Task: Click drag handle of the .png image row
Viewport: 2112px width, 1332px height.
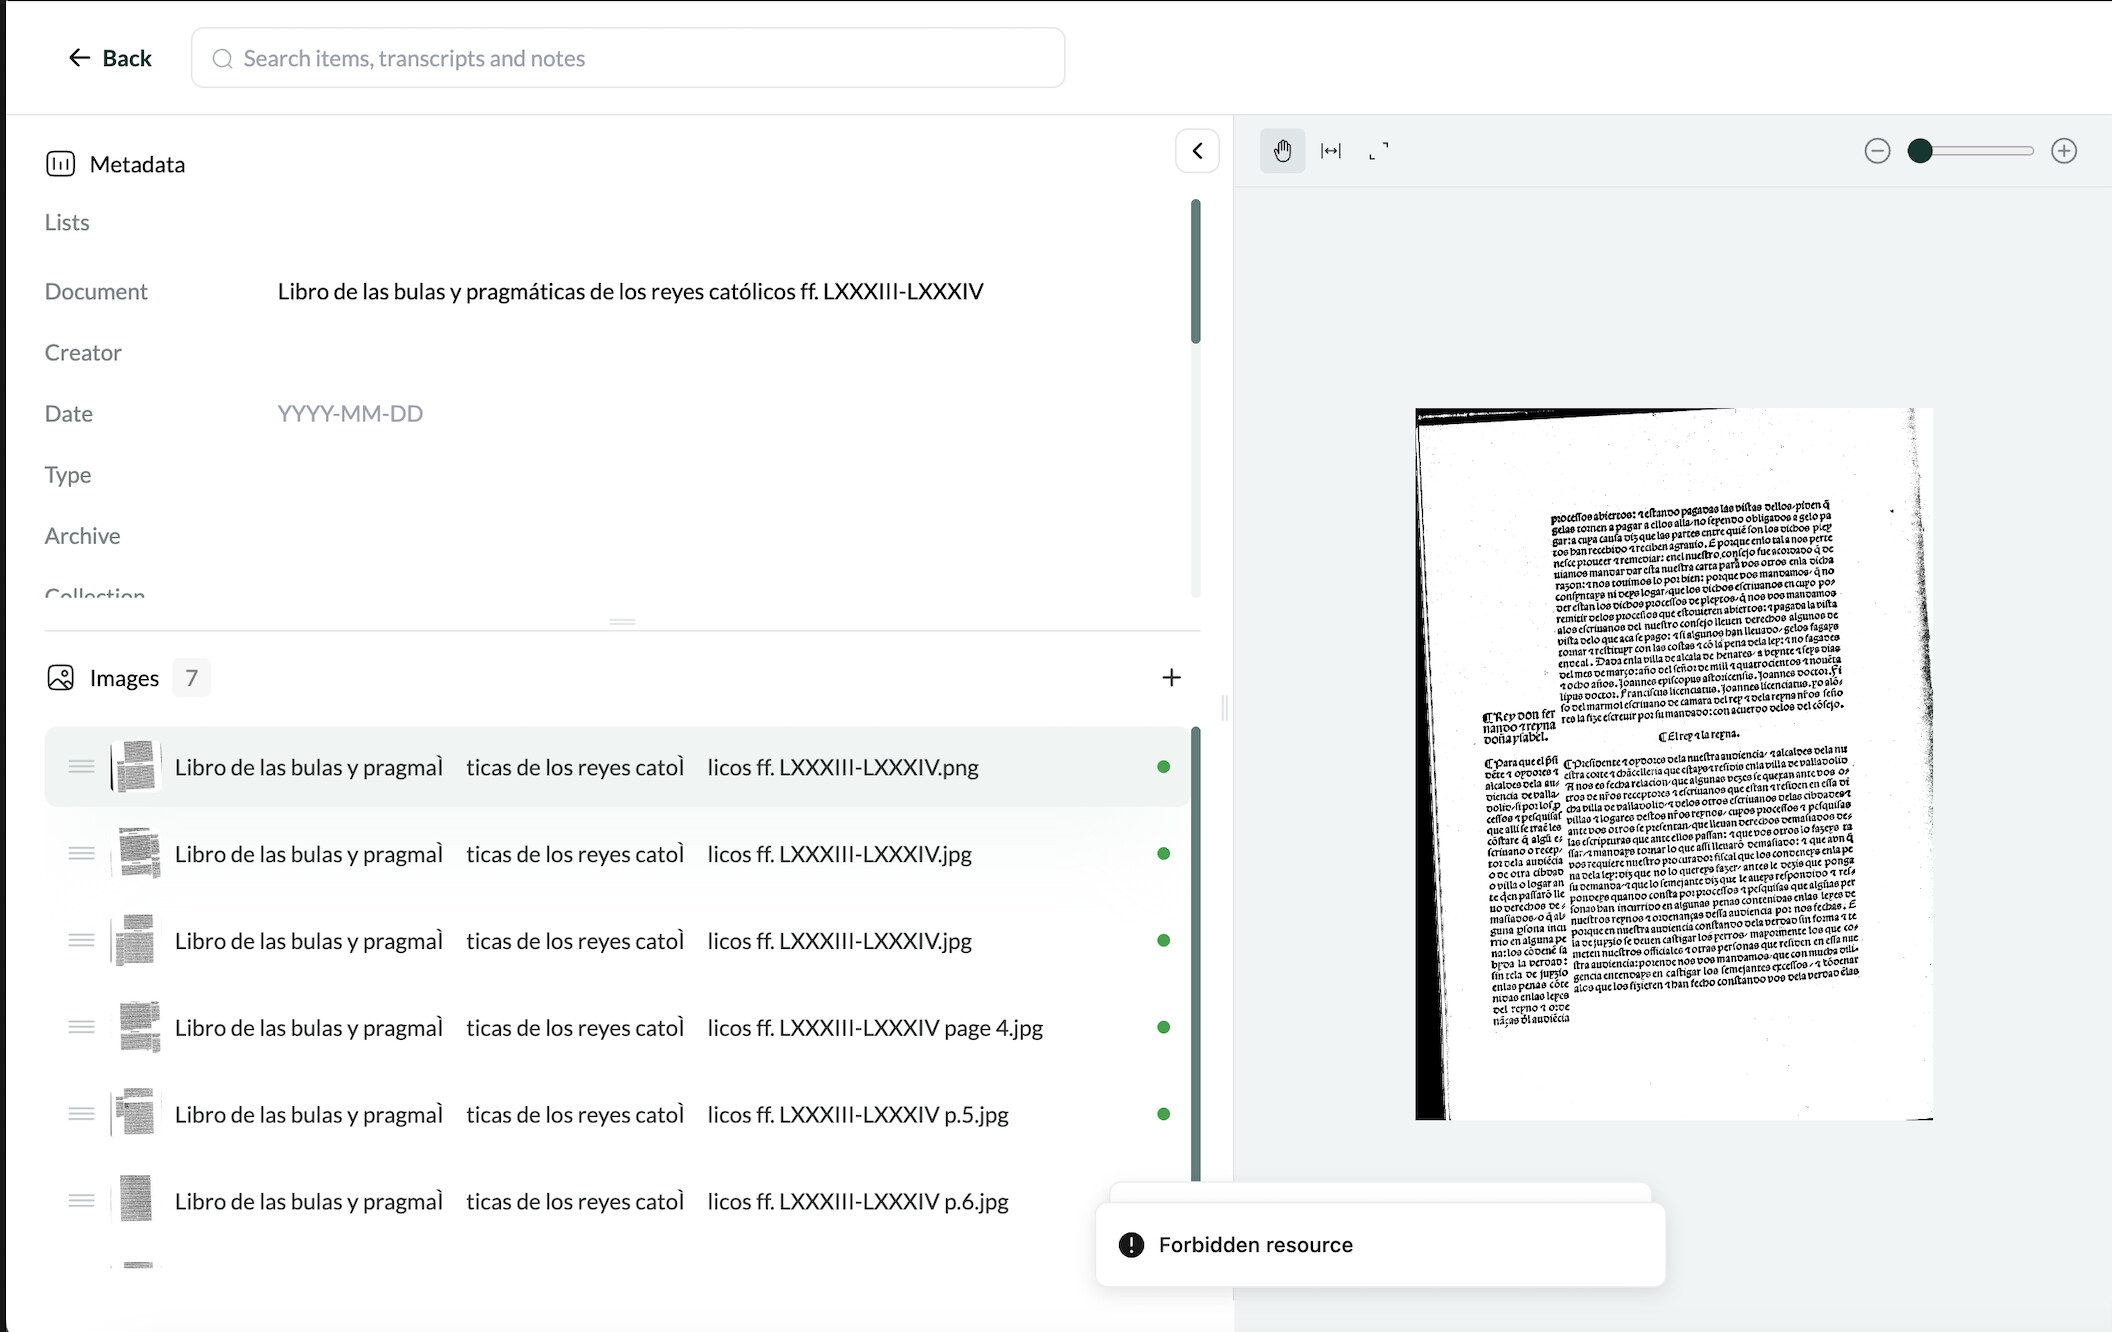Action: (x=81, y=767)
